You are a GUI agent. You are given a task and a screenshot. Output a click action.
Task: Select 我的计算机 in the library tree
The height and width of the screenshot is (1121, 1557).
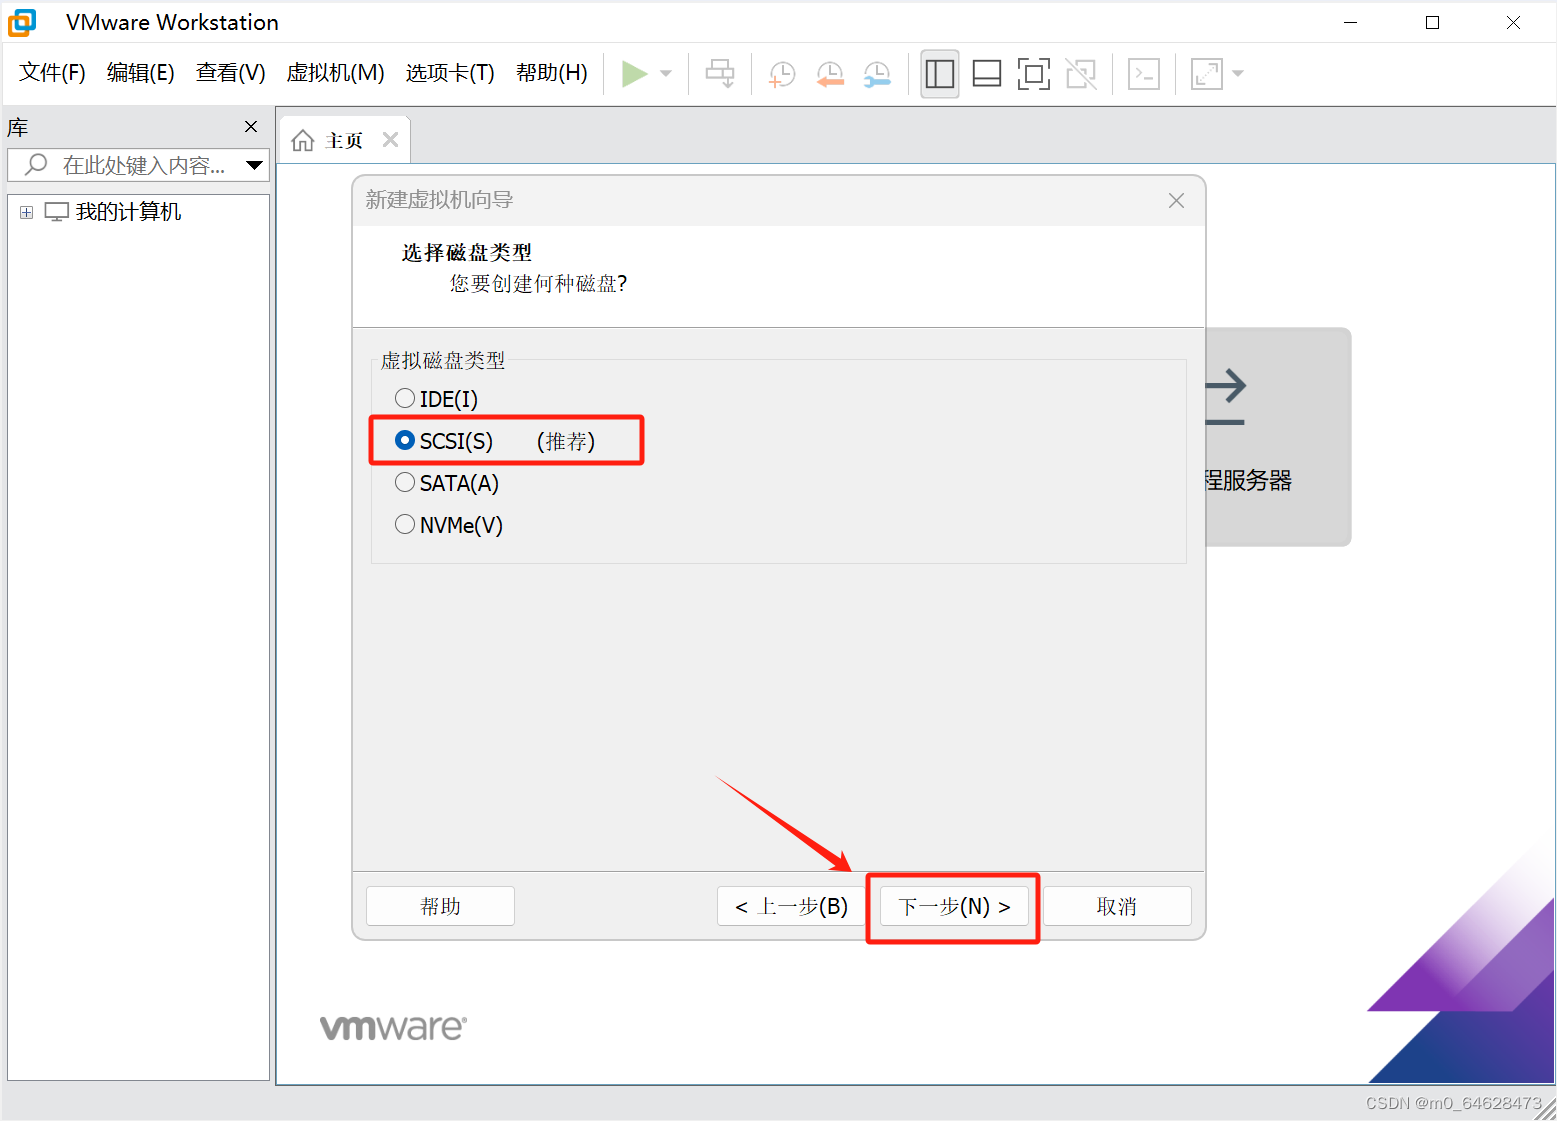tap(128, 212)
